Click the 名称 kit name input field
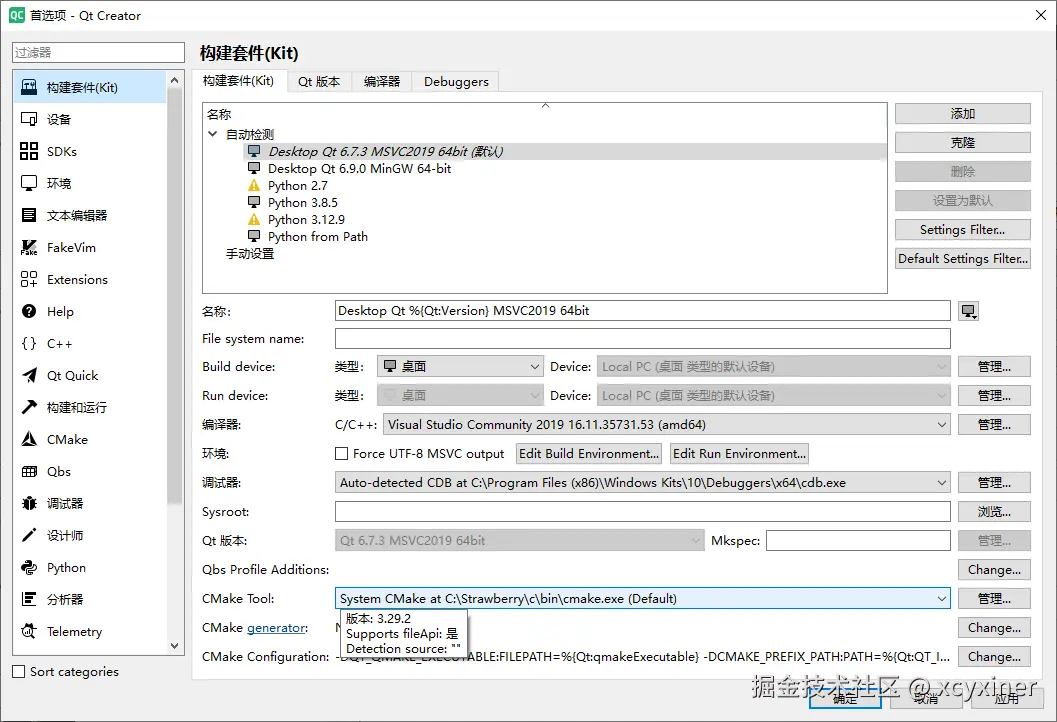This screenshot has height=722, width=1057. (x=642, y=311)
